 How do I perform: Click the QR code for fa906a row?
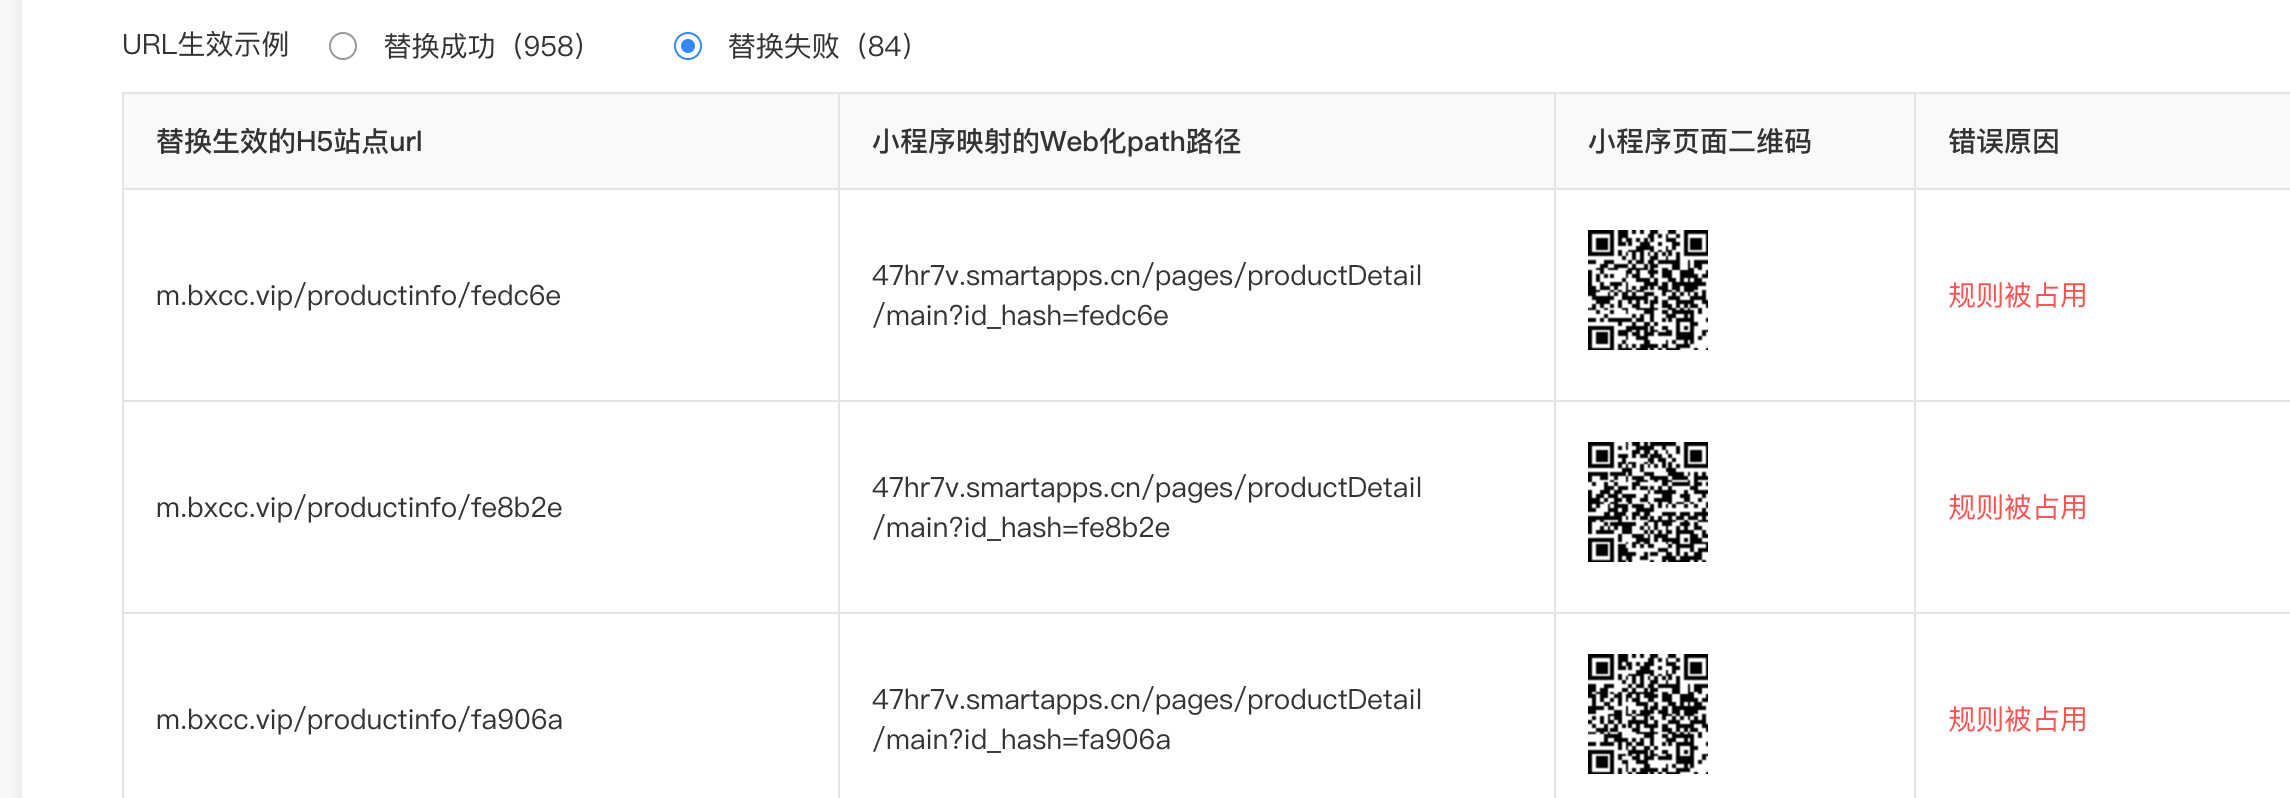[x=1648, y=714]
